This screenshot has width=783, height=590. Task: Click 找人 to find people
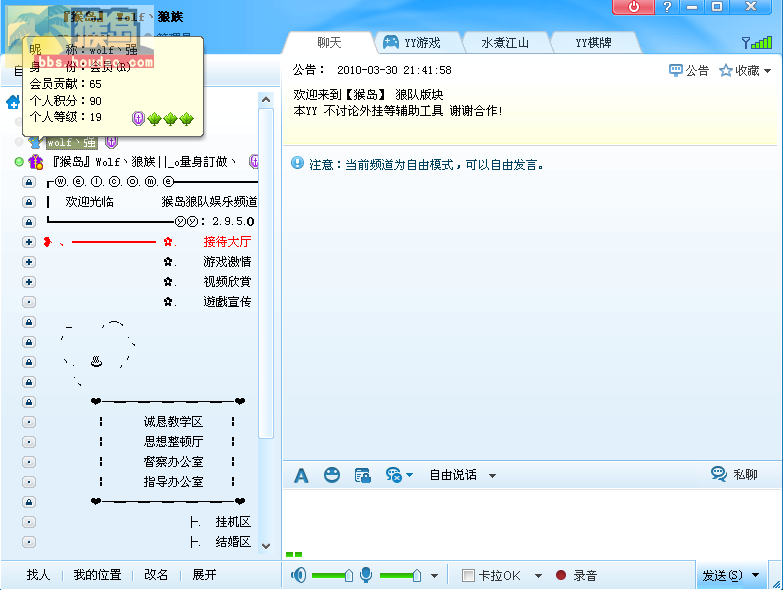coord(38,575)
